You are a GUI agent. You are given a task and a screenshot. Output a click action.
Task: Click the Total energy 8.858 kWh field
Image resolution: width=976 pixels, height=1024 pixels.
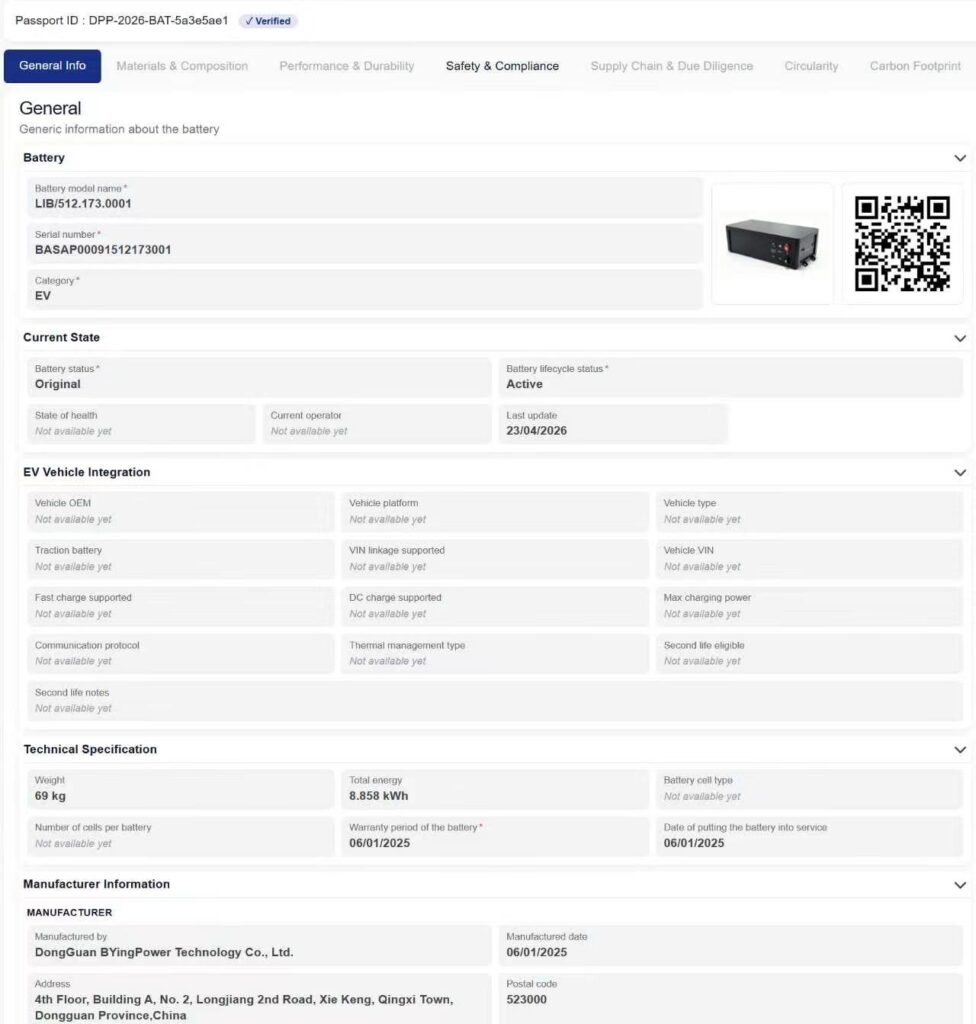click(495, 789)
